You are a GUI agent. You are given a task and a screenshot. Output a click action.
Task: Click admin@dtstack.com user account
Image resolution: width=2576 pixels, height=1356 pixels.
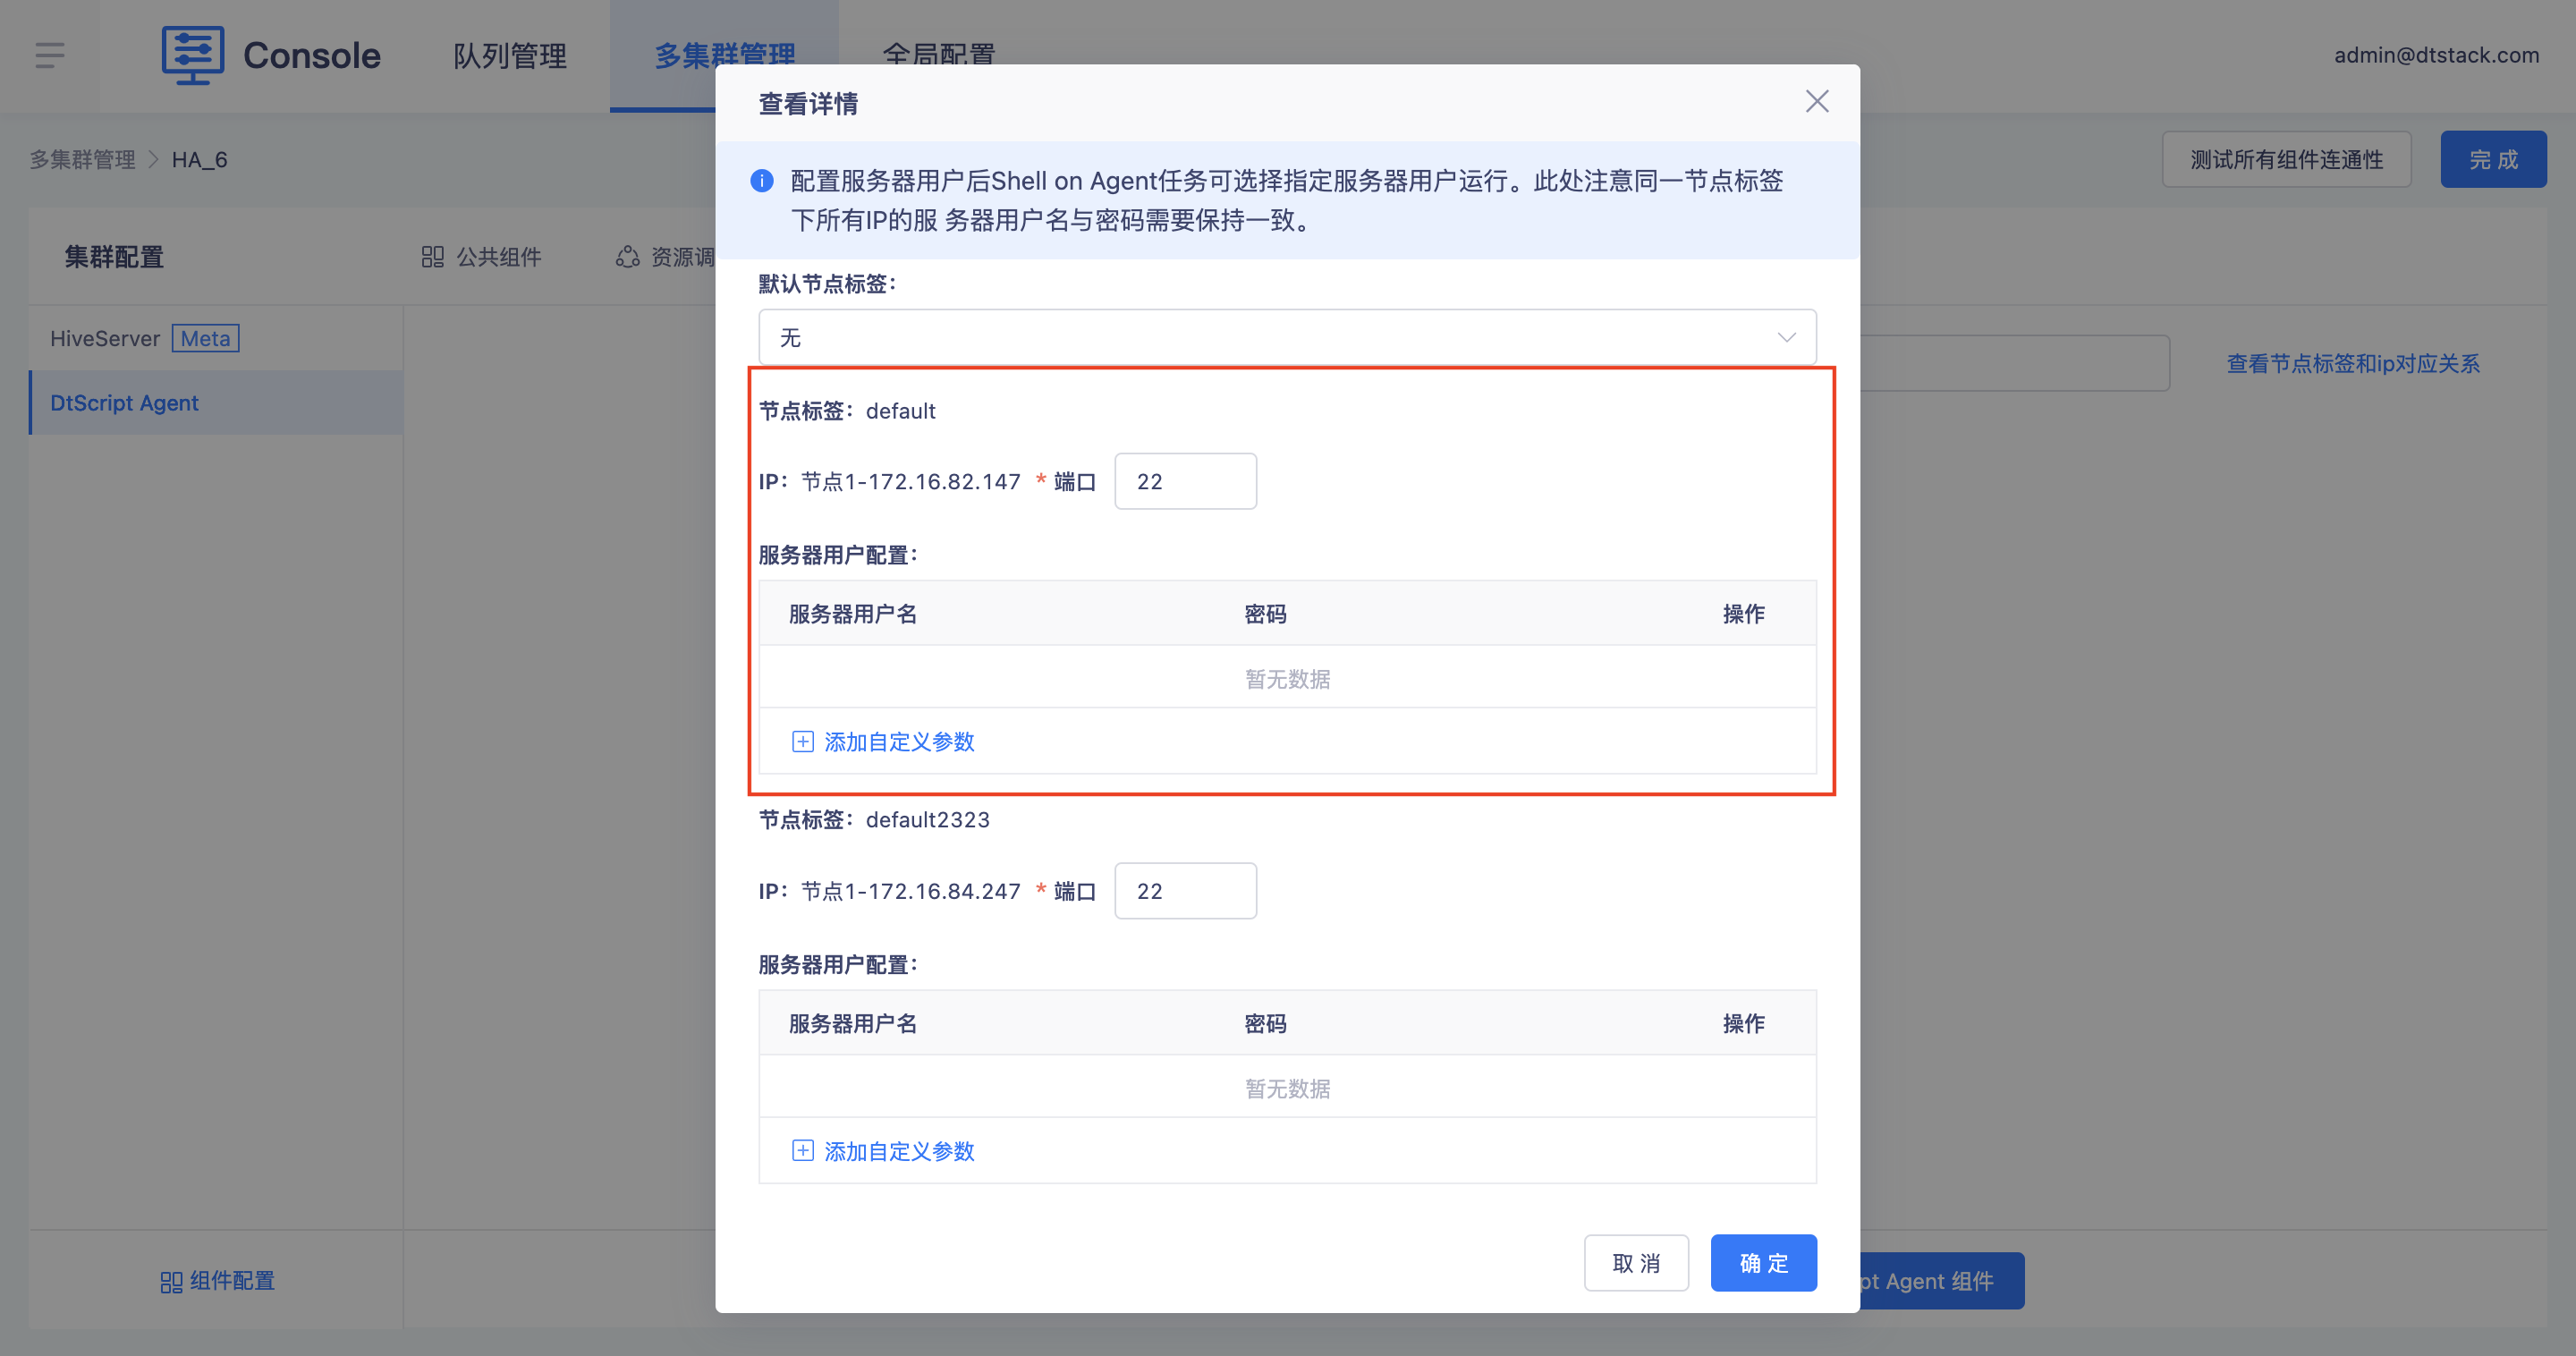pyautogui.click(x=2436, y=55)
